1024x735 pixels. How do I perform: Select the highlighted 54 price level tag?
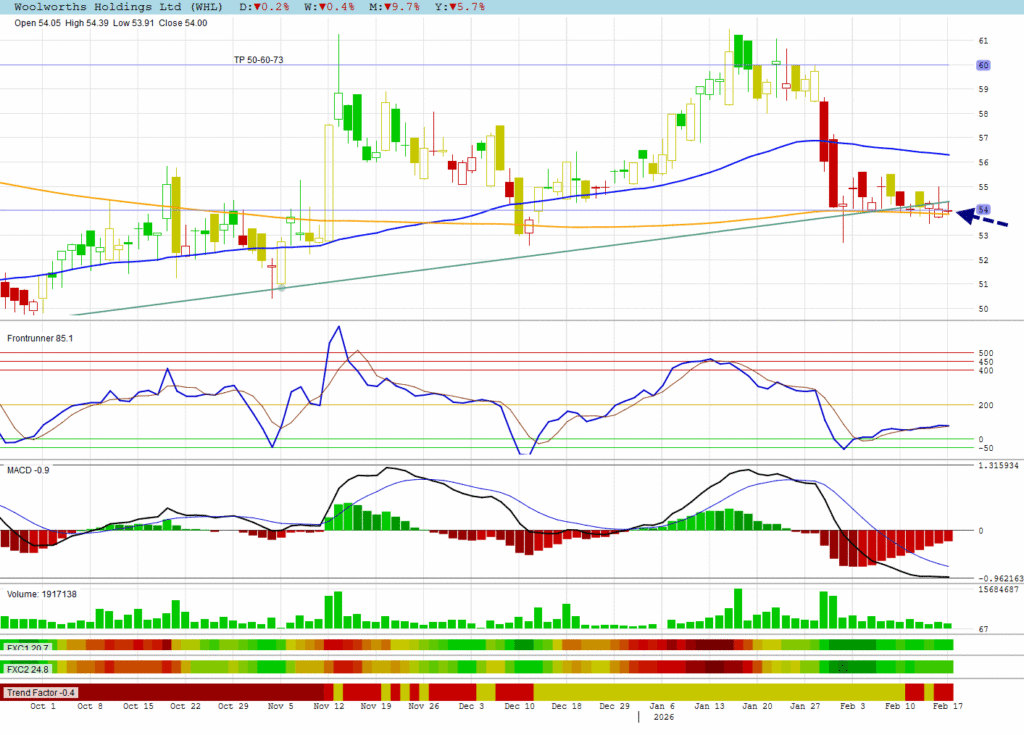click(983, 210)
